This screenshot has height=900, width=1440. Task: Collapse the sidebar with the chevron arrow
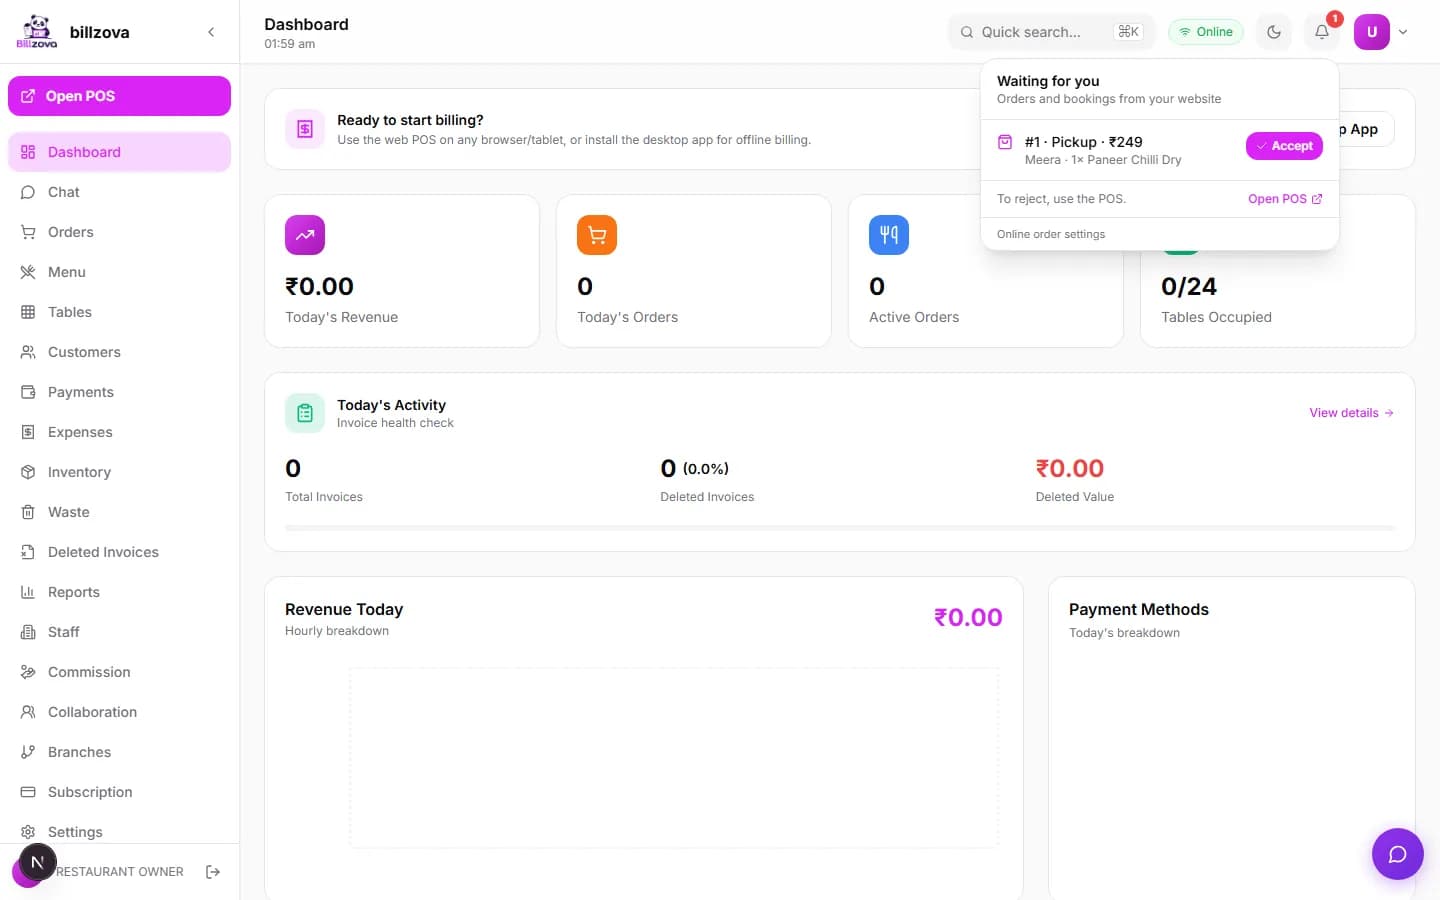point(211,32)
